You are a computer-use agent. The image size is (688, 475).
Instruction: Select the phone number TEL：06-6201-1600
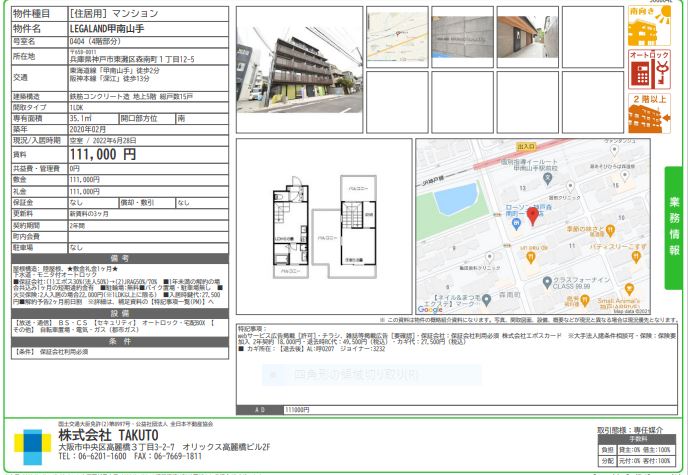click(x=92, y=457)
